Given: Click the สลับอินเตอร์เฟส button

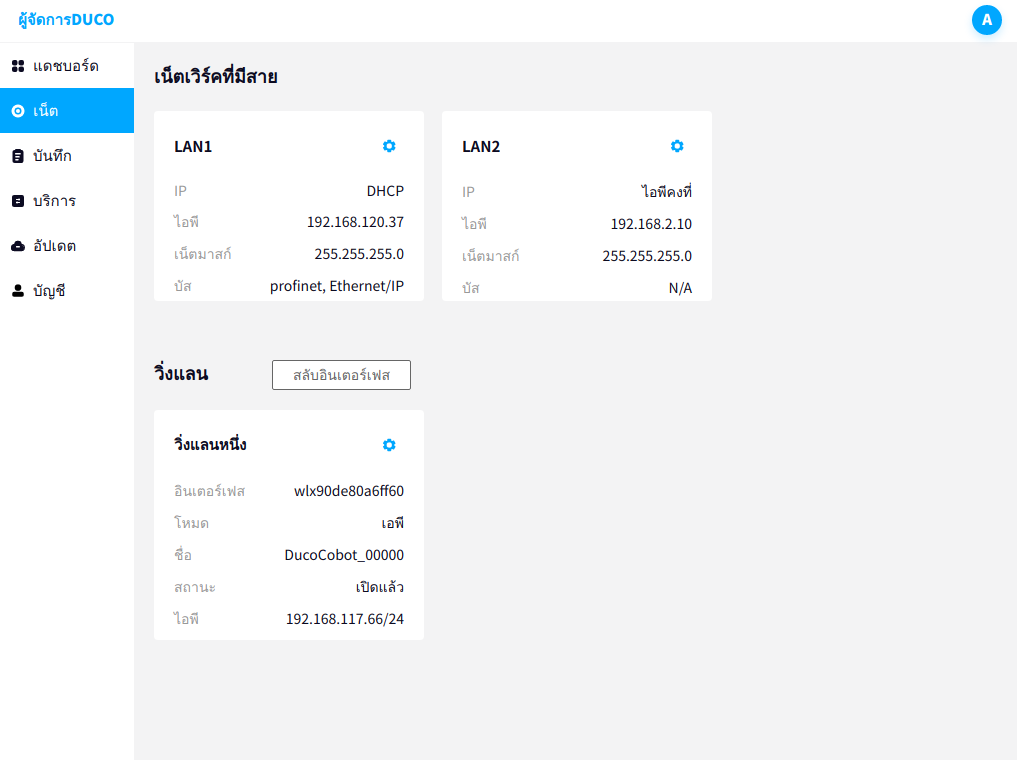Looking at the screenshot, I should pos(341,375).
